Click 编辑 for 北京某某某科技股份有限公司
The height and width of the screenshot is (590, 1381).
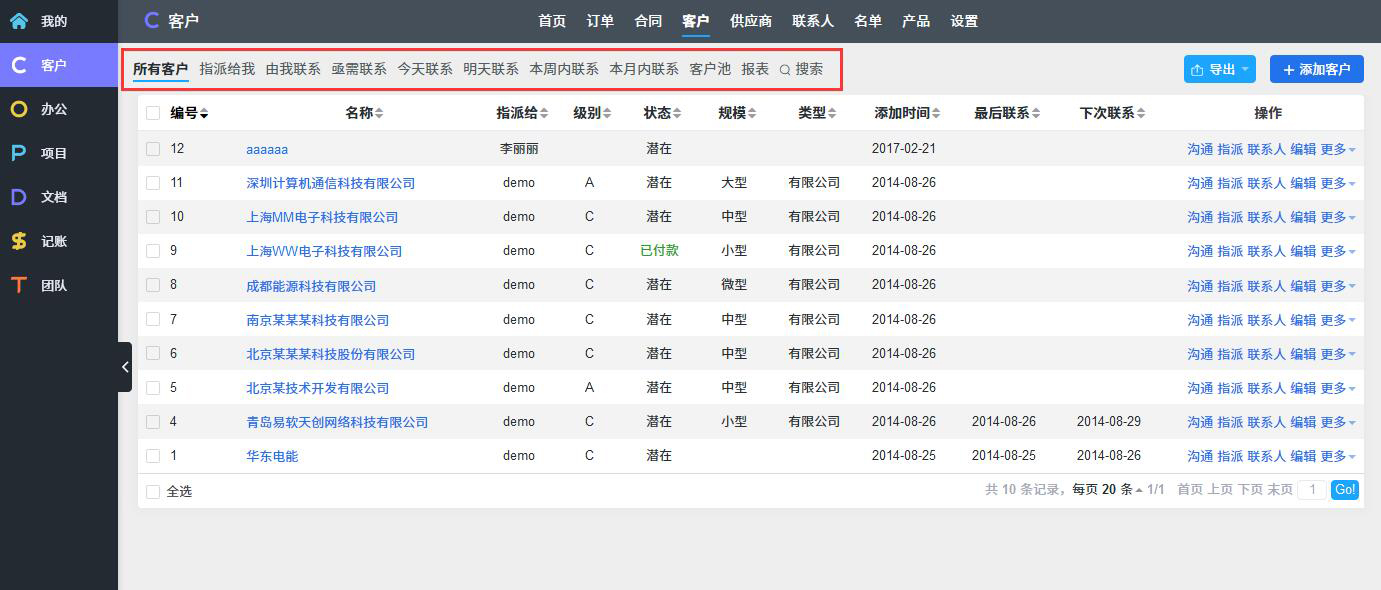pos(1303,354)
